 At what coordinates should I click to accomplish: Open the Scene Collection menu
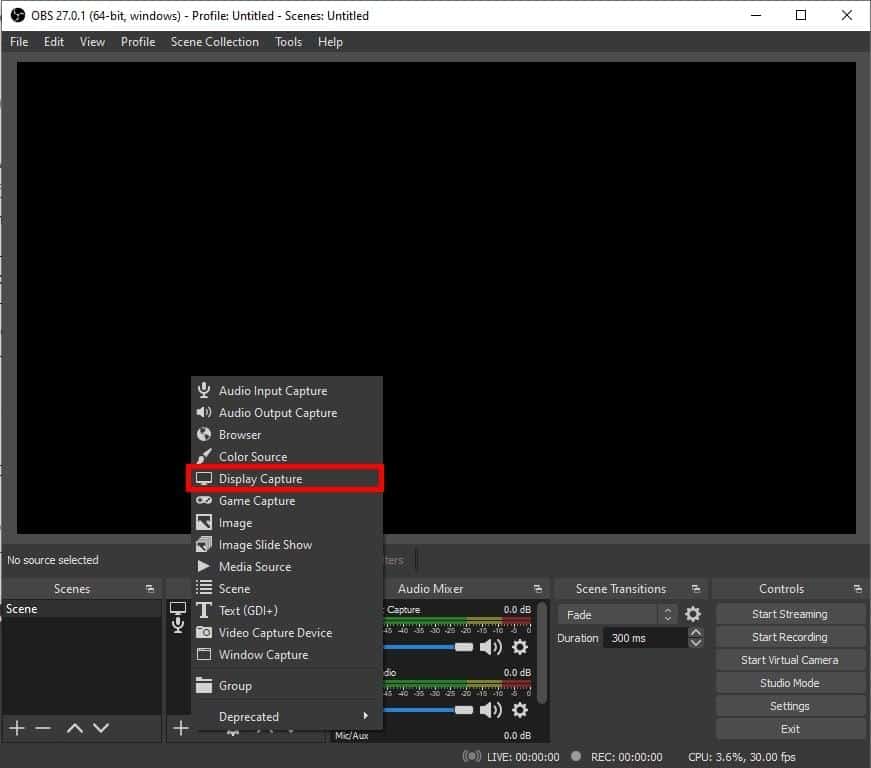point(214,42)
